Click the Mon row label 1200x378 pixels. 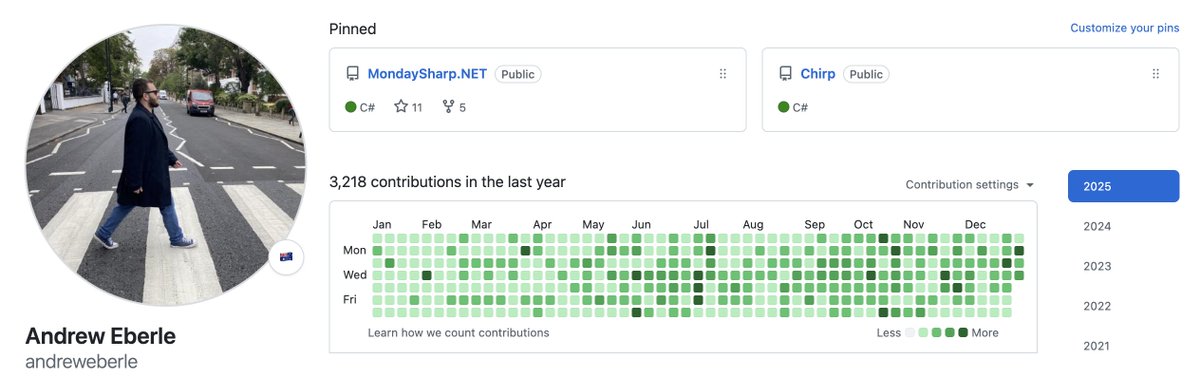(x=355, y=250)
